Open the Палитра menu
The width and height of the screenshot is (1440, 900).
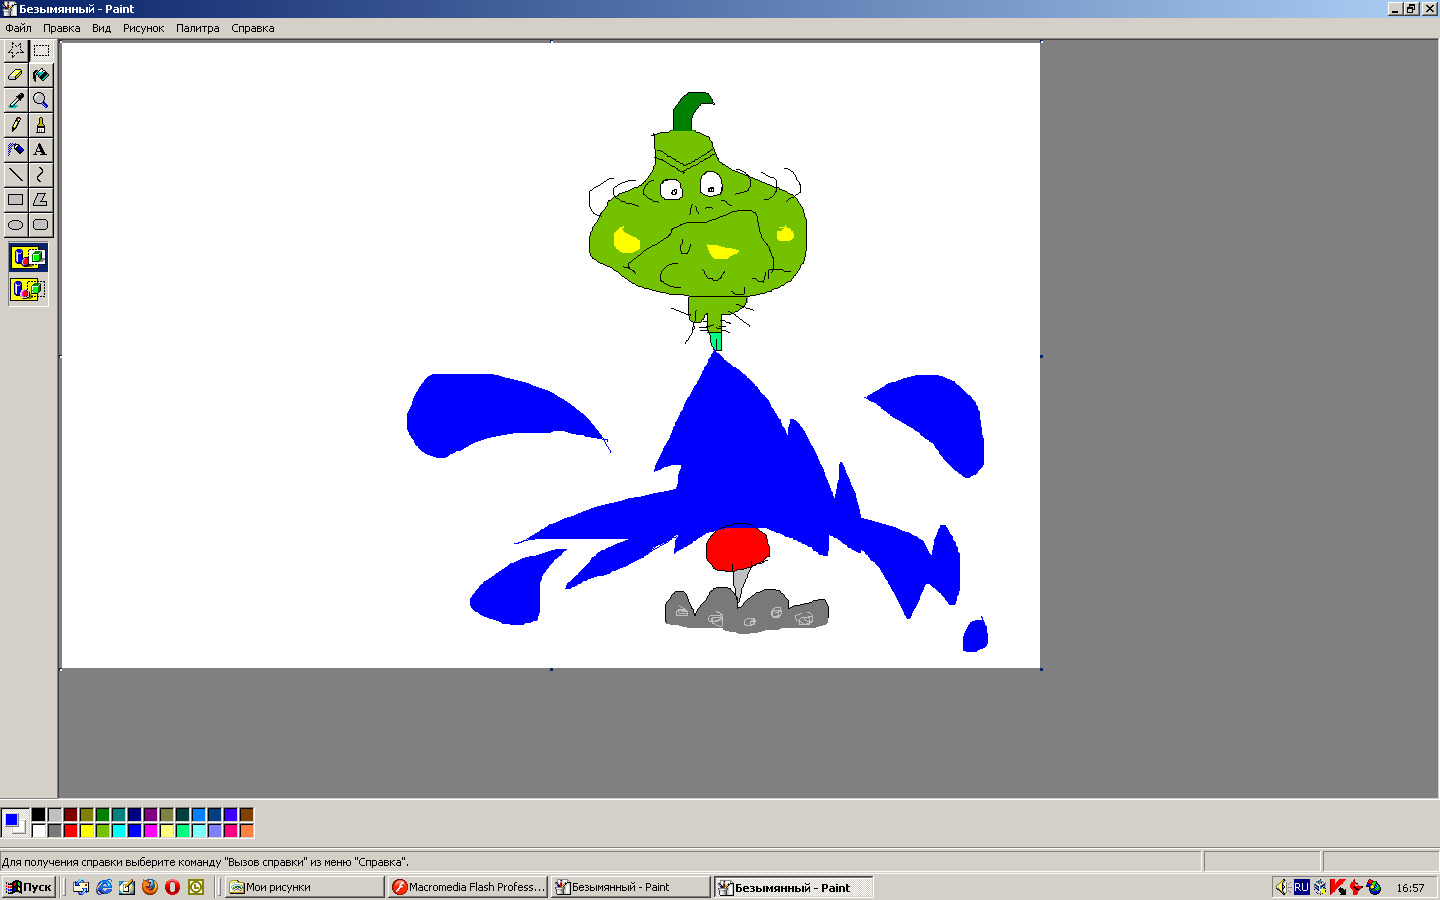197,28
